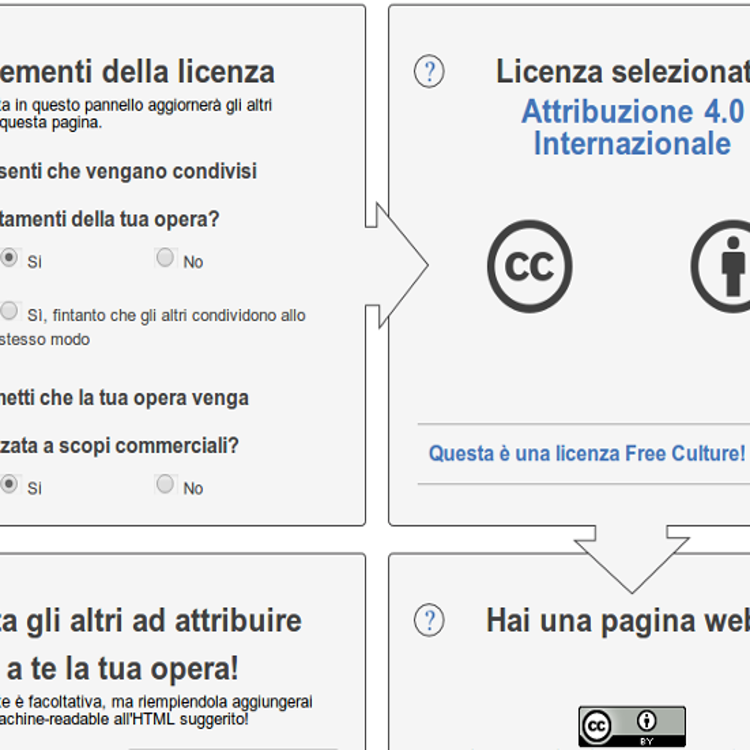
Task: Click the 'tamenti della tua opera?' question text
Action: pyautogui.click(x=110, y=220)
